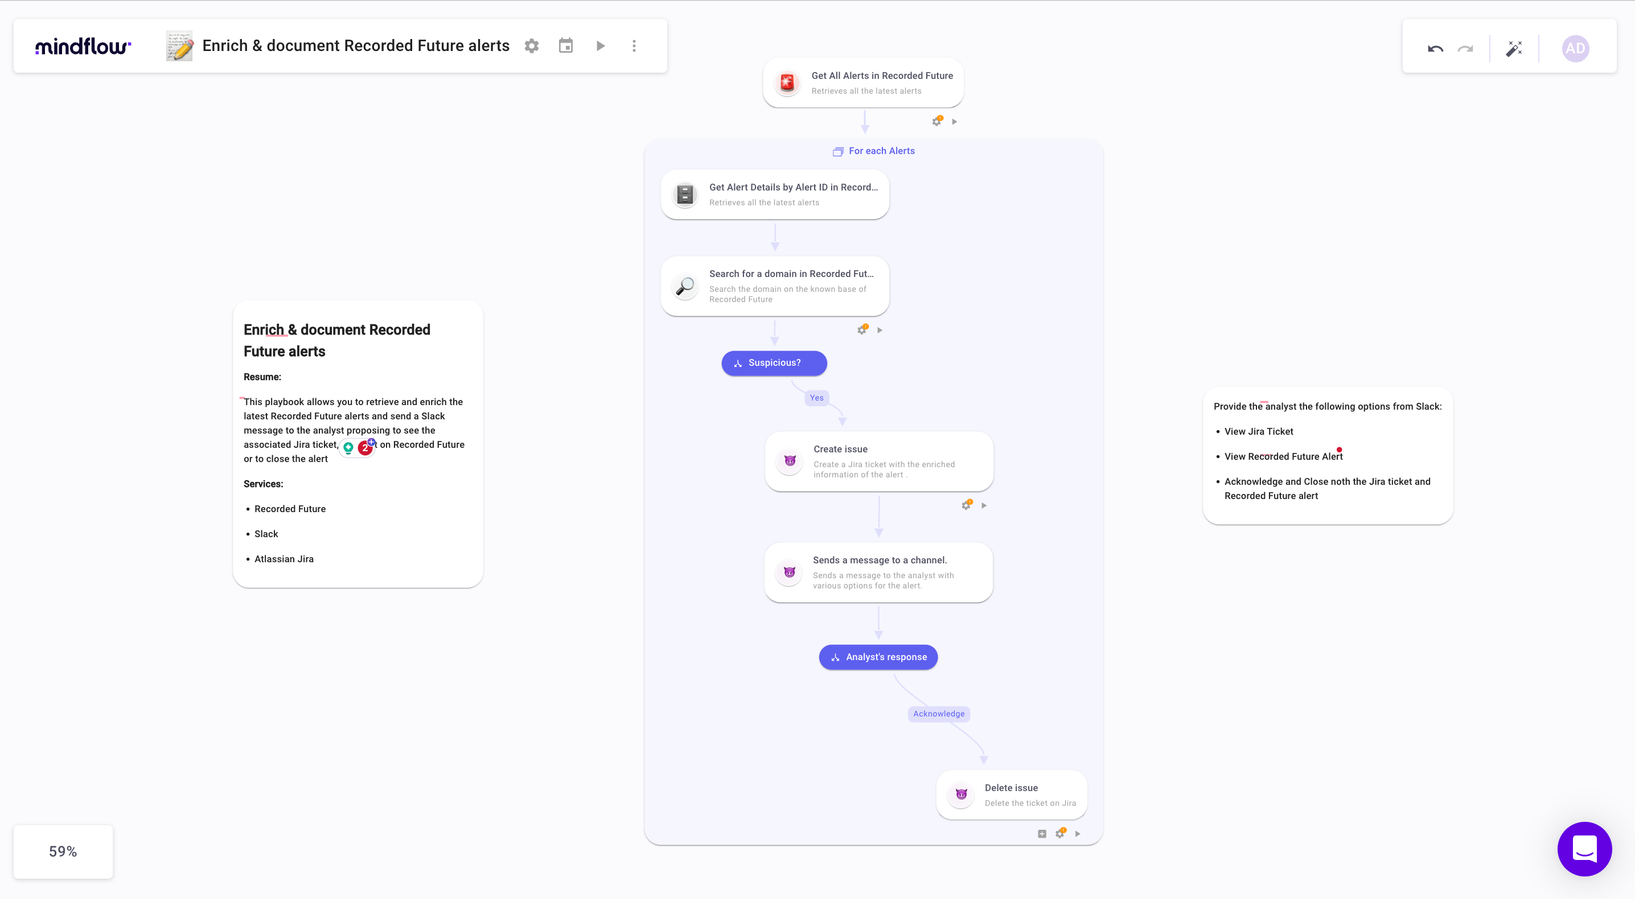Click the Services: label in the note

pos(263,484)
